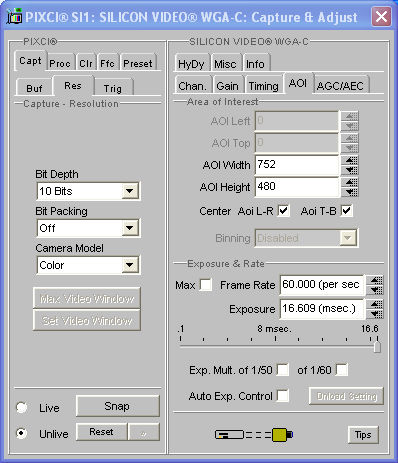The height and width of the screenshot is (463, 398).
Task: Click the Max Video Window button
Action: click(x=87, y=298)
